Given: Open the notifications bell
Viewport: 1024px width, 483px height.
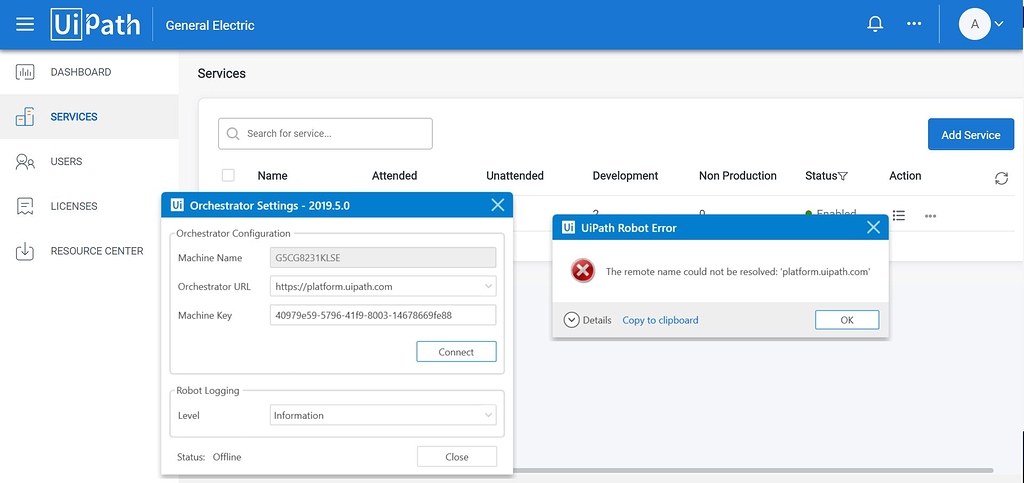Looking at the screenshot, I should (875, 24).
